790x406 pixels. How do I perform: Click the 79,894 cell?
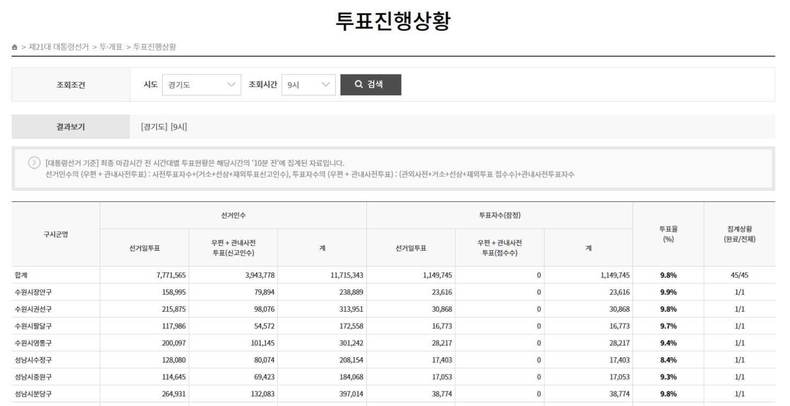(264, 292)
